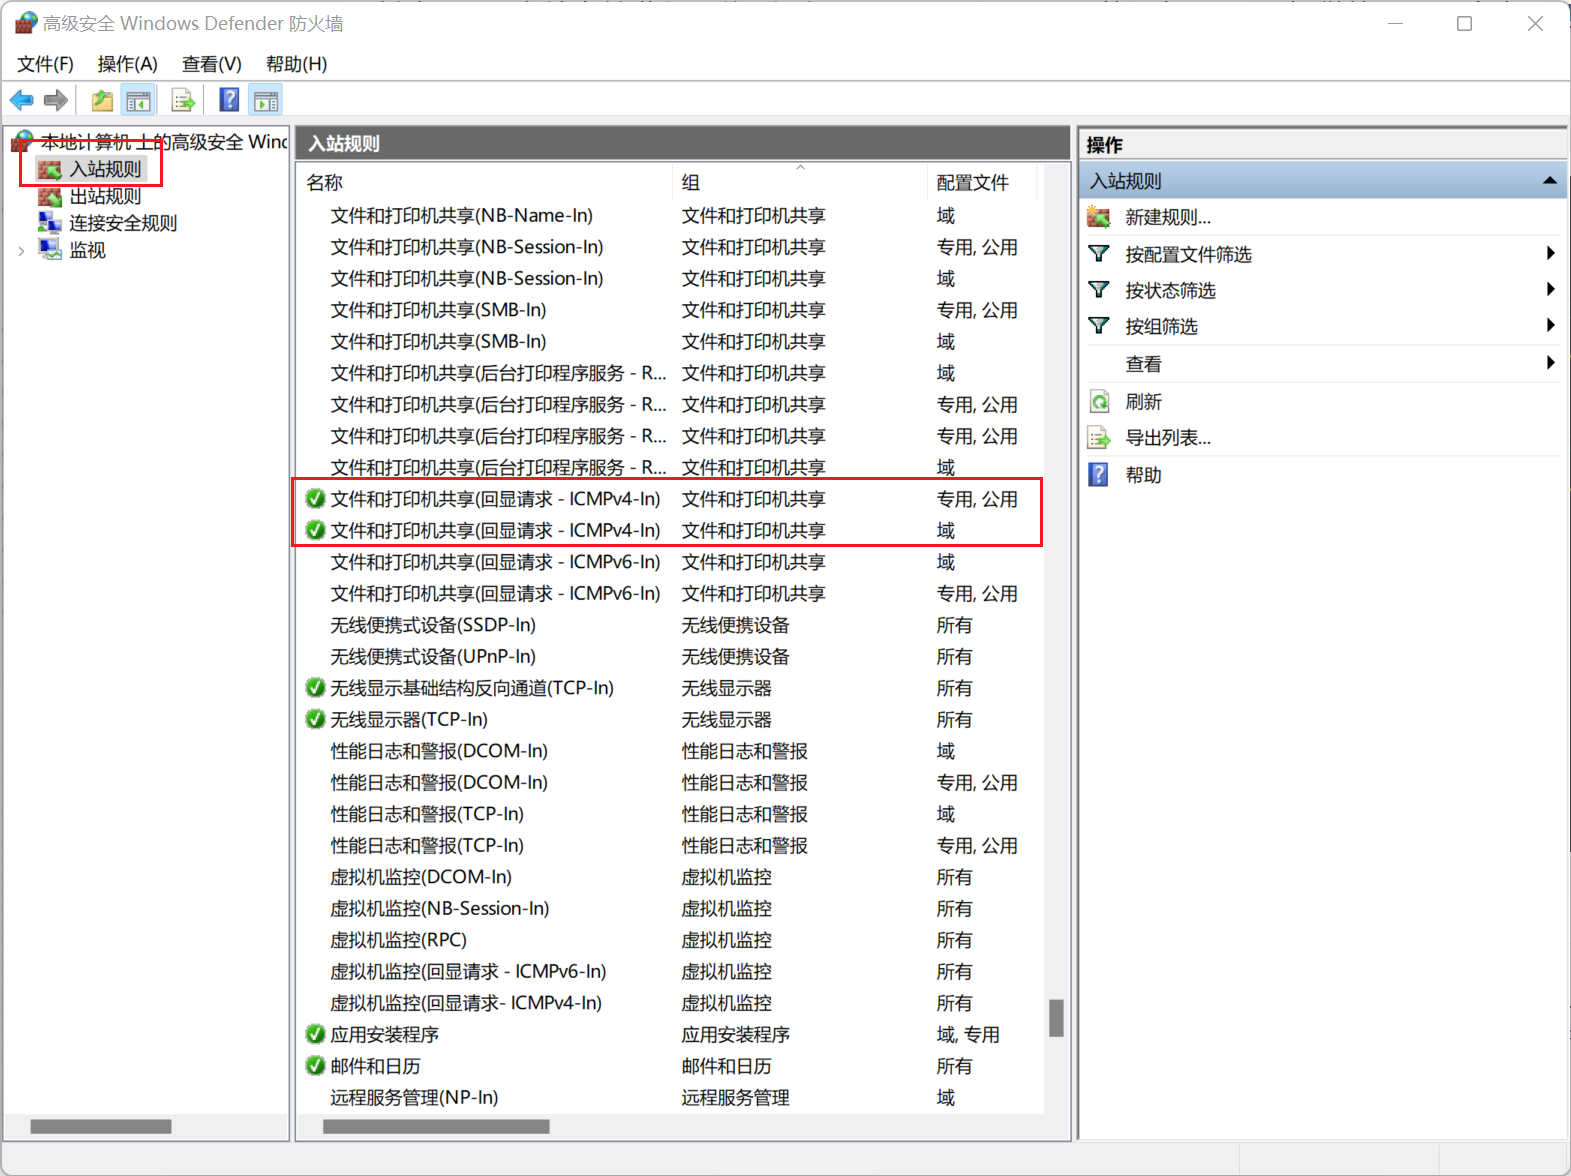Click green check icon of ICMPv4-In 域 rule
1571x1176 pixels.
315,530
